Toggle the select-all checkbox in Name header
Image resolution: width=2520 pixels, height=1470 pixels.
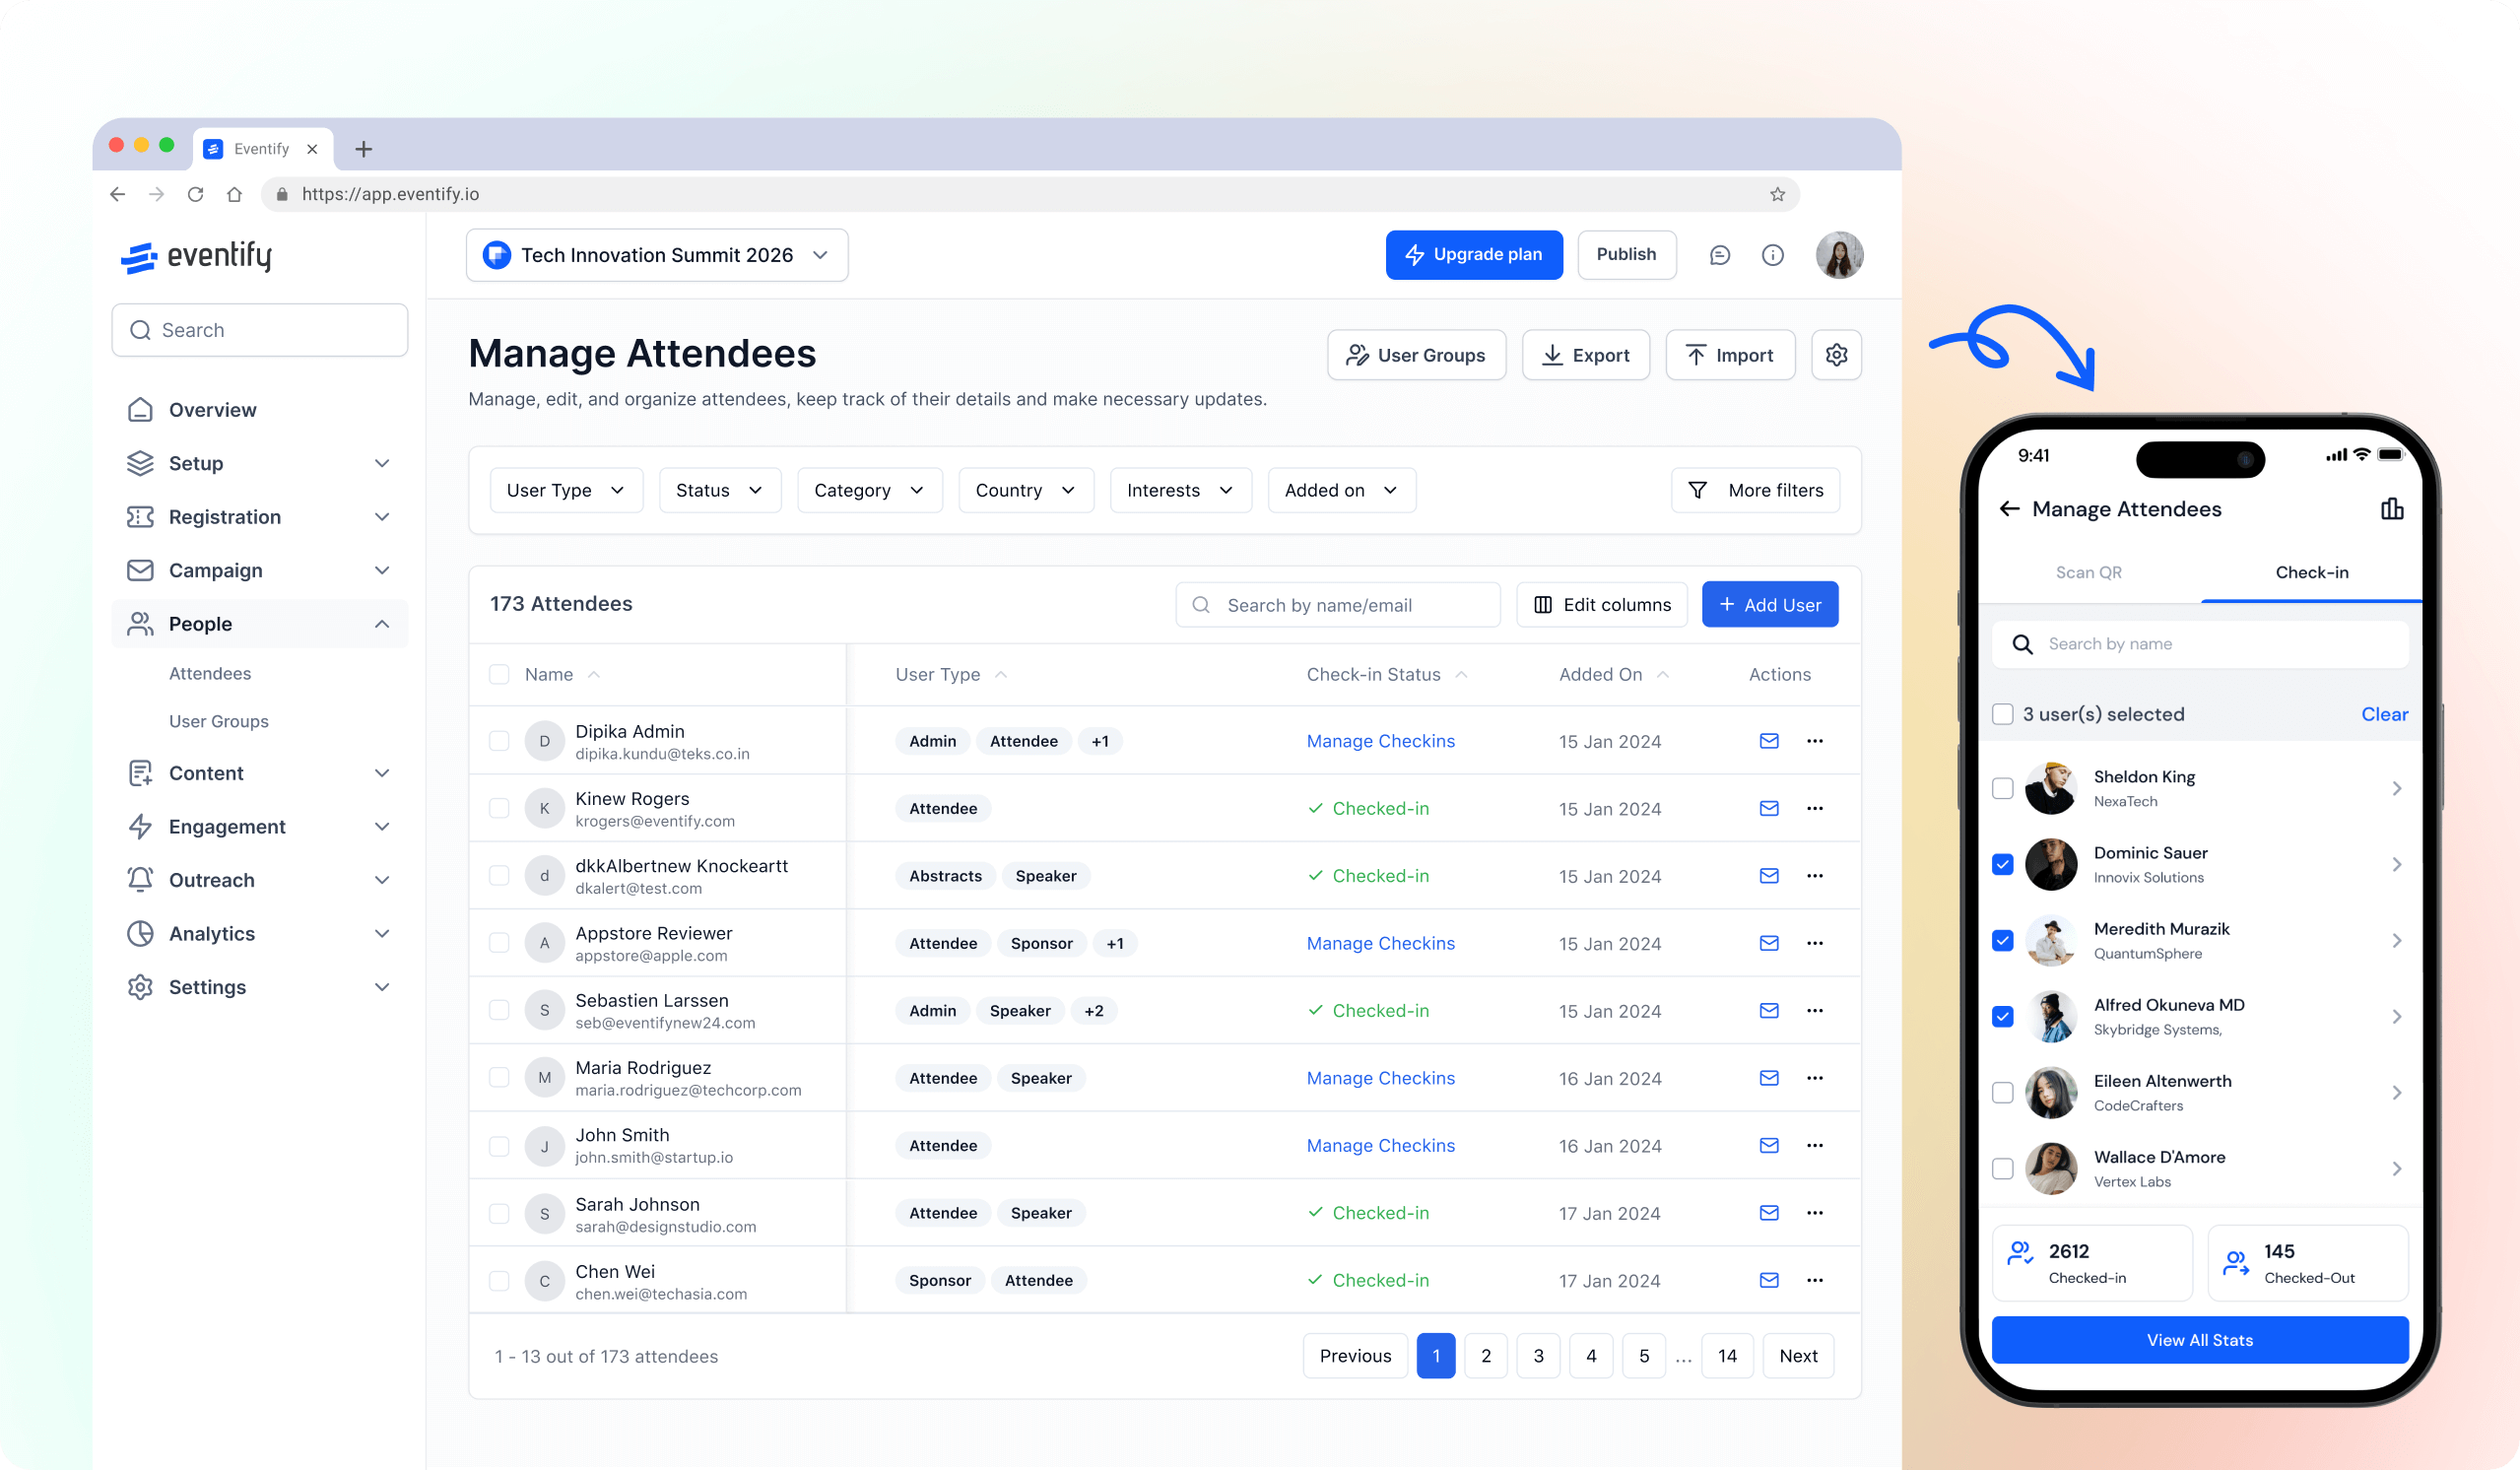tap(499, 674)
